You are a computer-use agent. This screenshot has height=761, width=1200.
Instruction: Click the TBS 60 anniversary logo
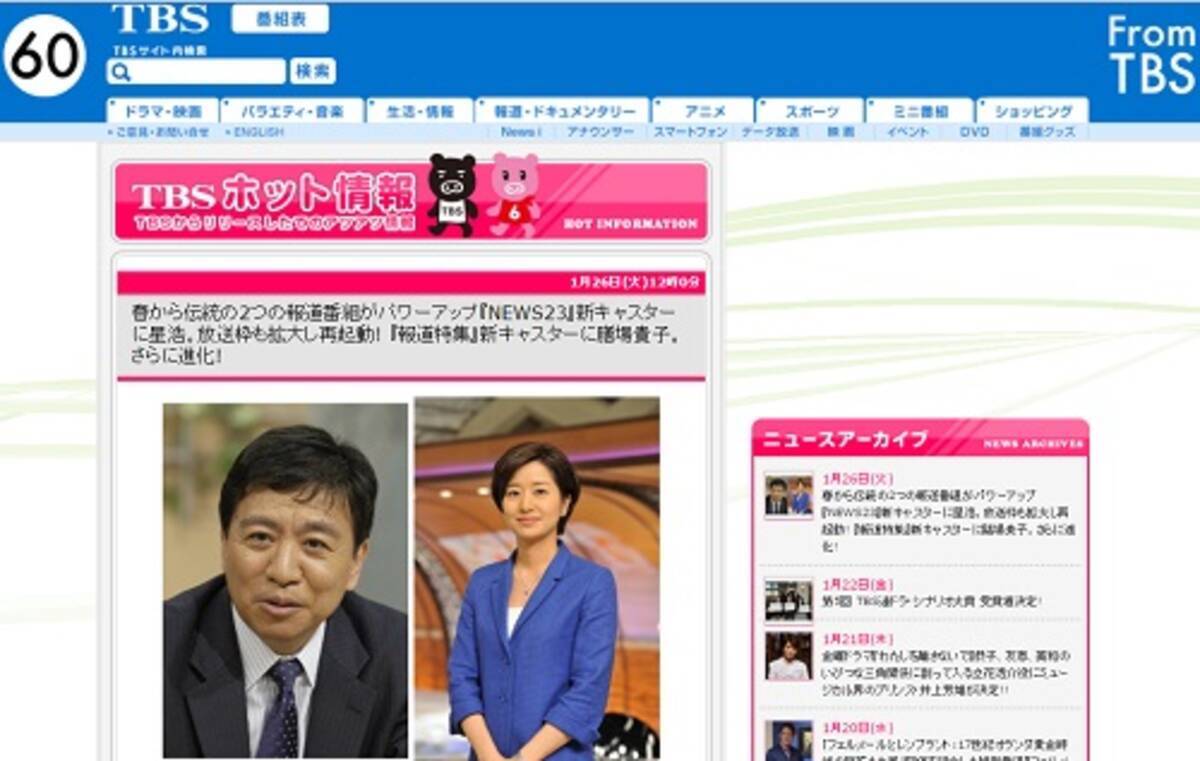click(46, 55)
